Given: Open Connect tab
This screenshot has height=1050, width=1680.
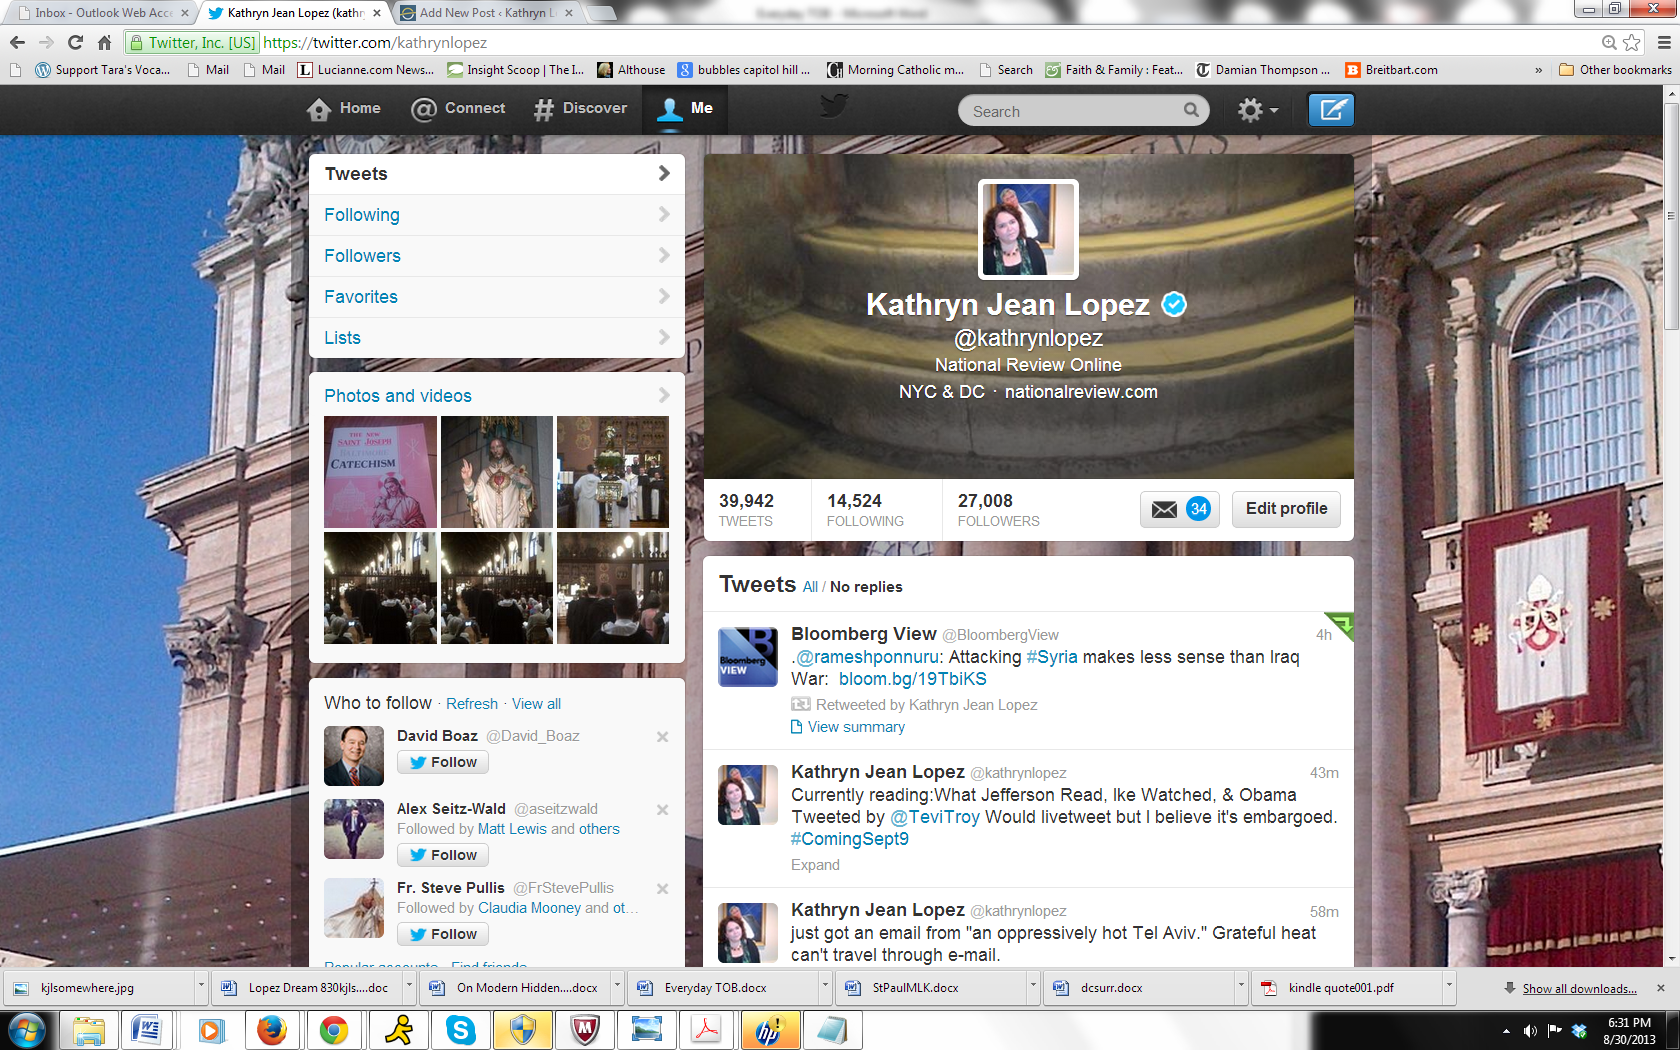Looking at the screenshot, I should [458, 109].
